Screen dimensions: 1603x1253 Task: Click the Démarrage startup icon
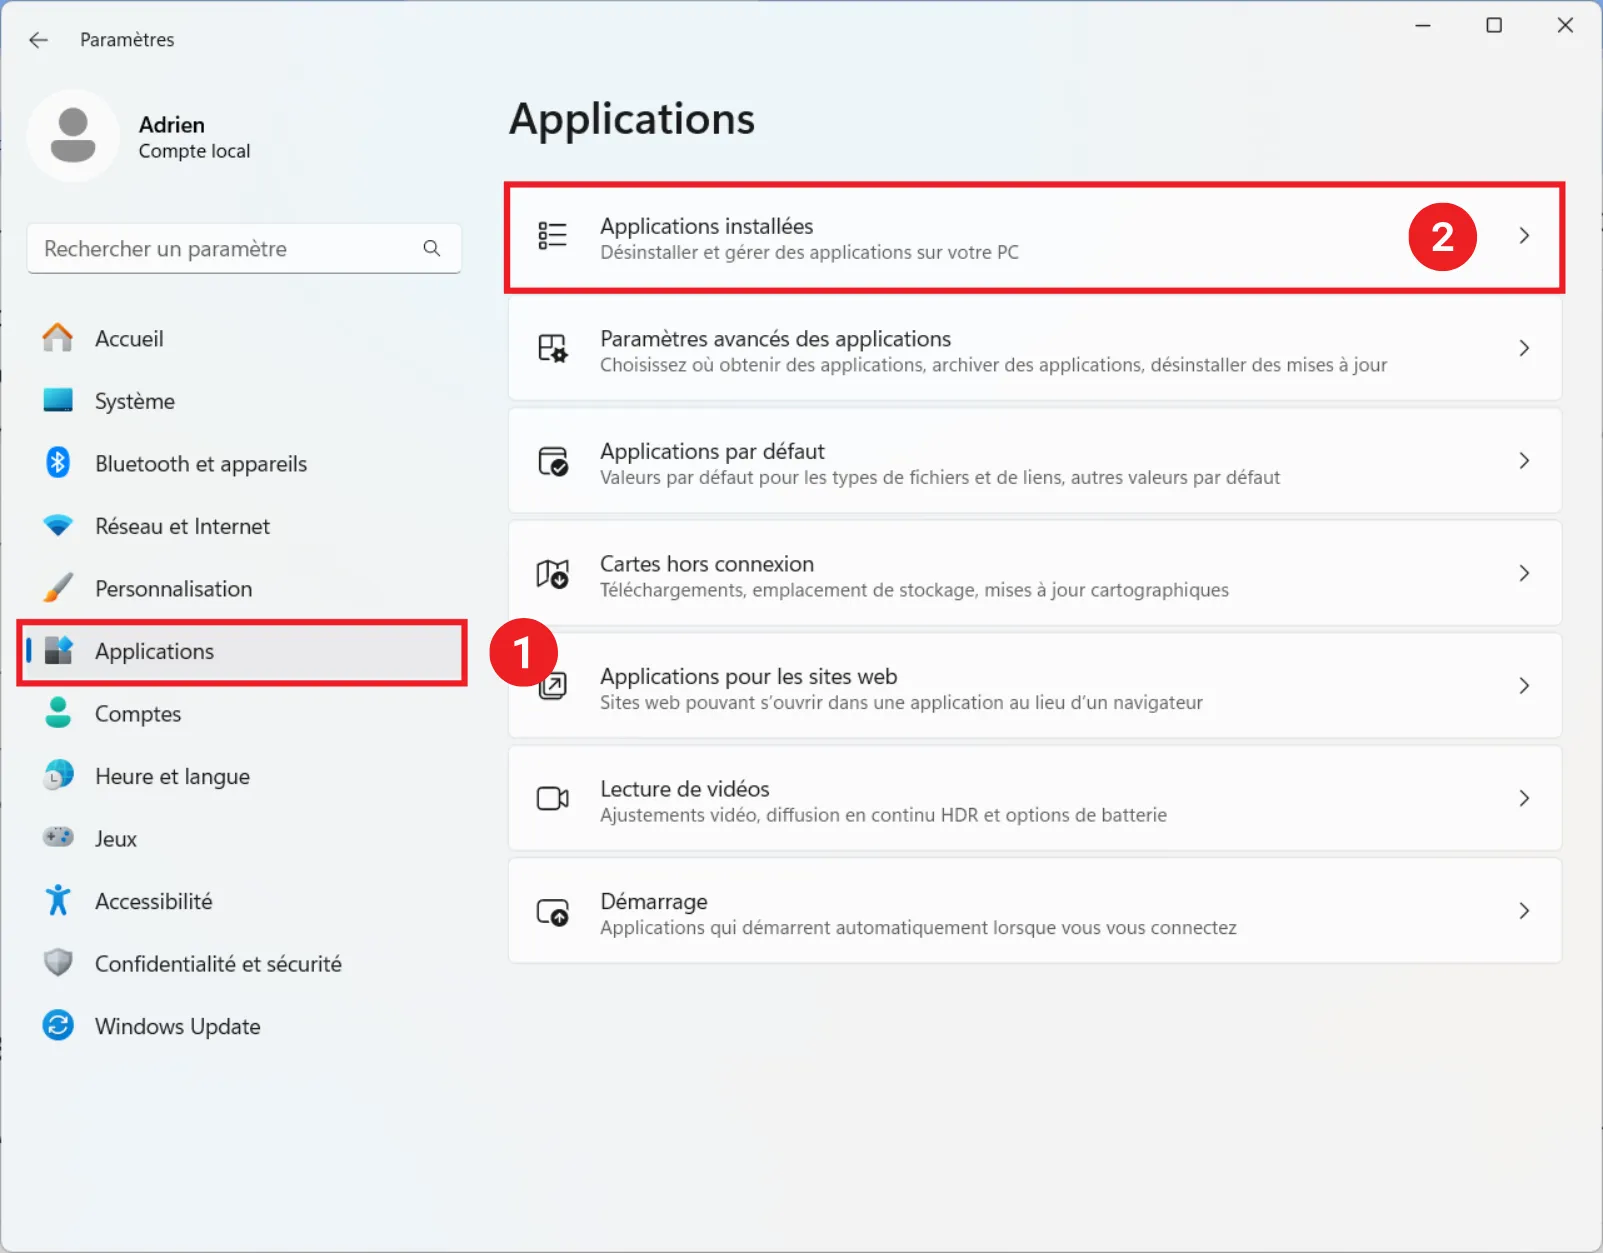(552, 911)
